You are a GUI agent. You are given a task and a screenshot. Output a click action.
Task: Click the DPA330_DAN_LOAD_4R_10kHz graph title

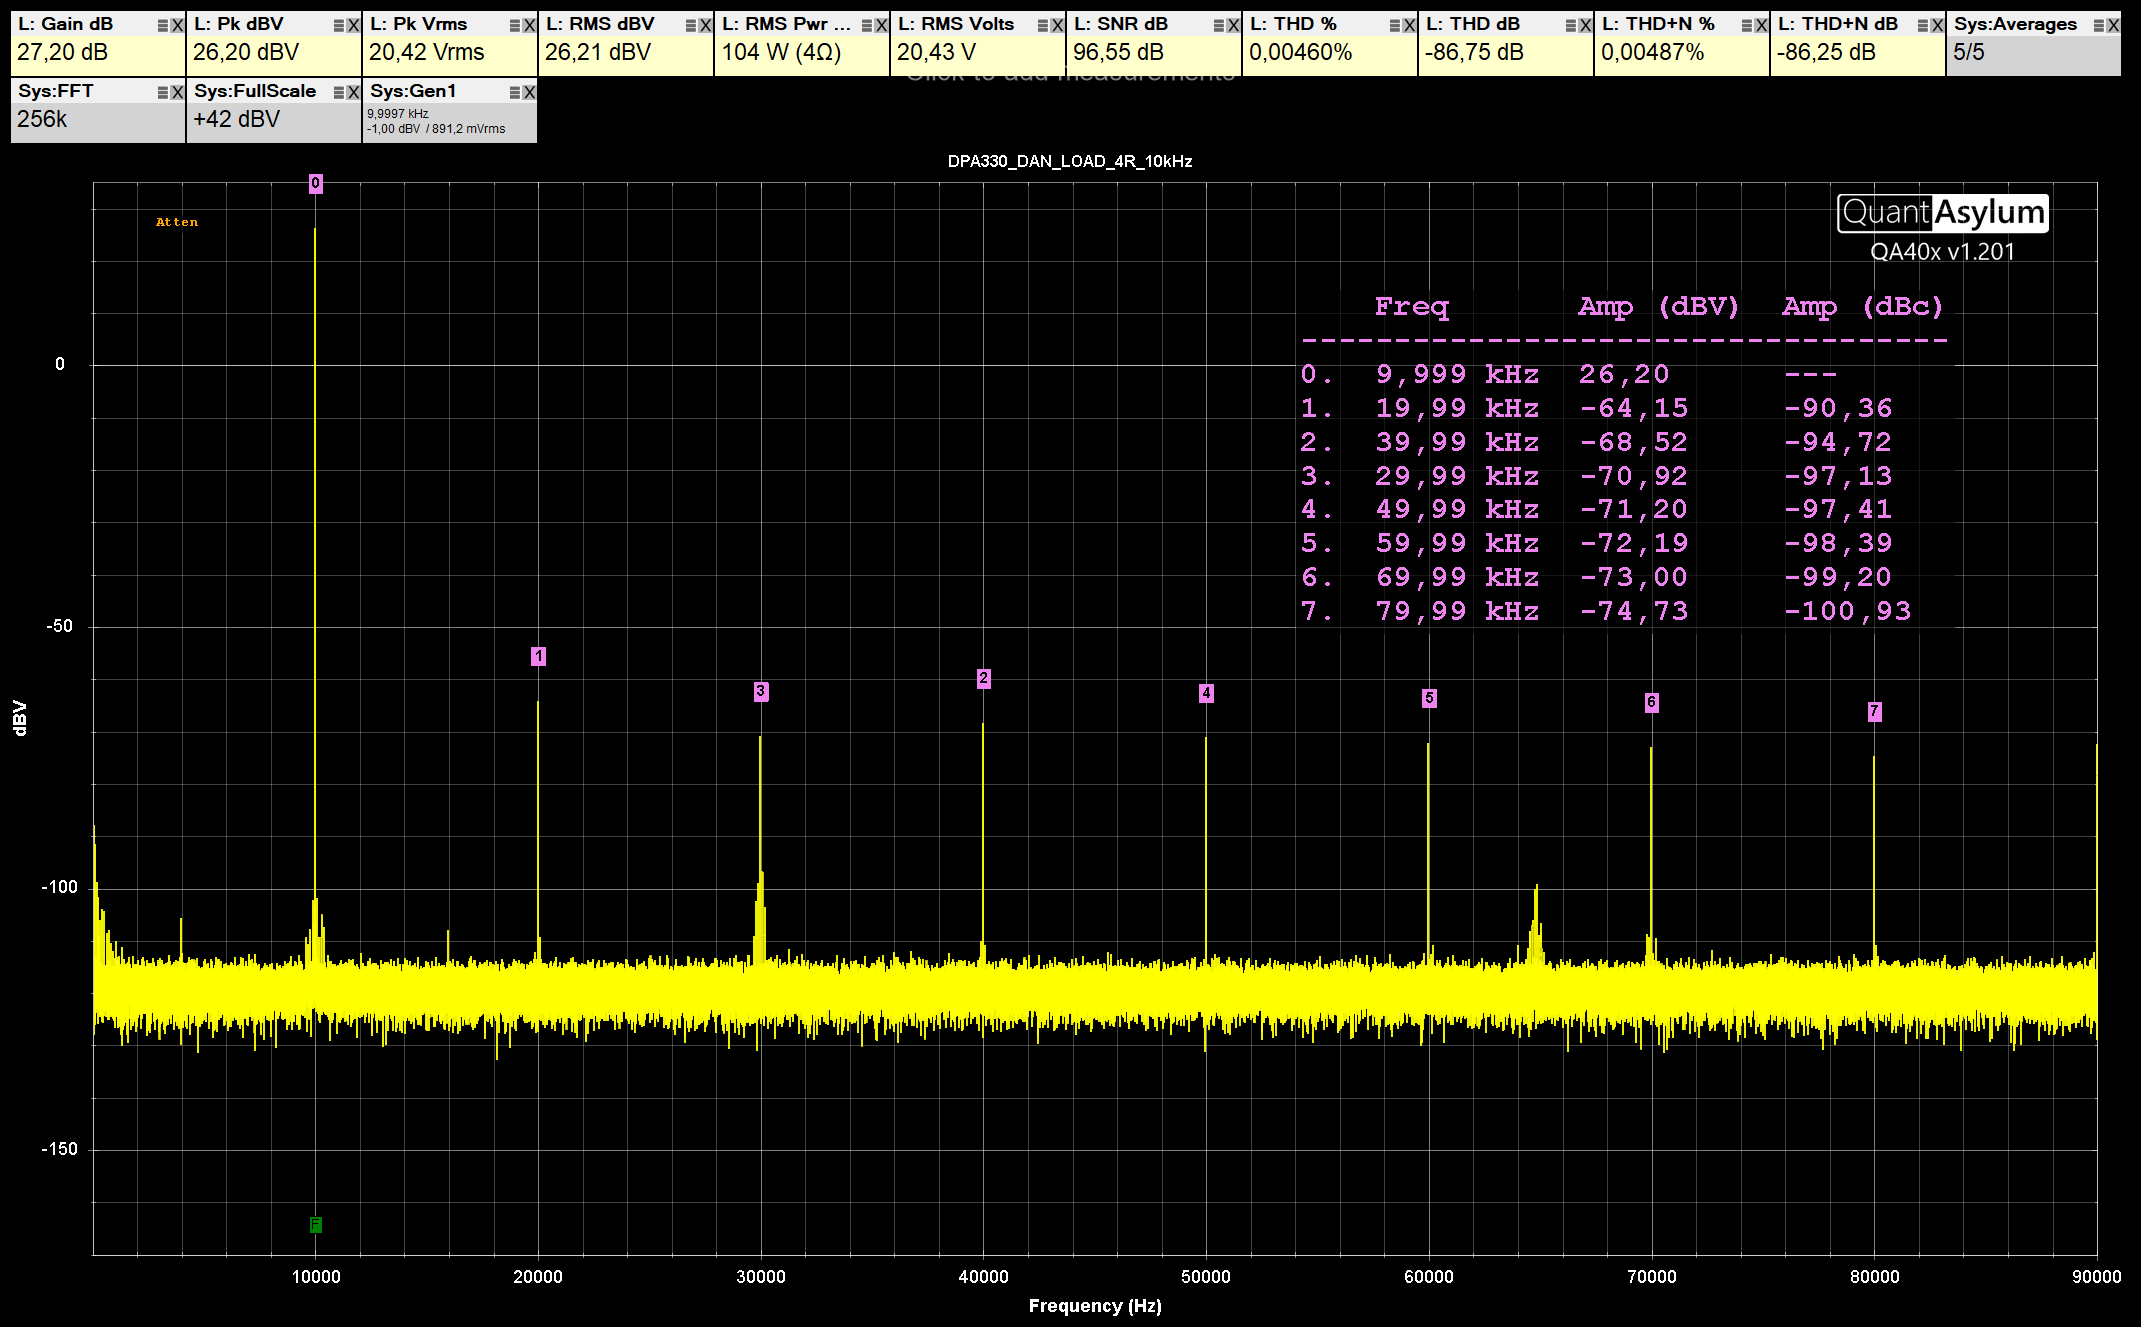pyautogui.click(x=1070, y=161)
